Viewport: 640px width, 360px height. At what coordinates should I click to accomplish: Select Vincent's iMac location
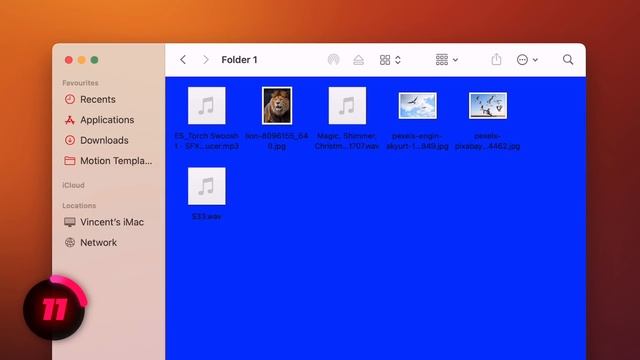112,222
